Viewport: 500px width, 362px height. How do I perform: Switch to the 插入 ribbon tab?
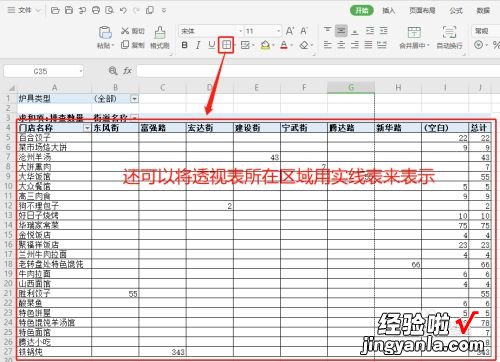coord(388,11)
